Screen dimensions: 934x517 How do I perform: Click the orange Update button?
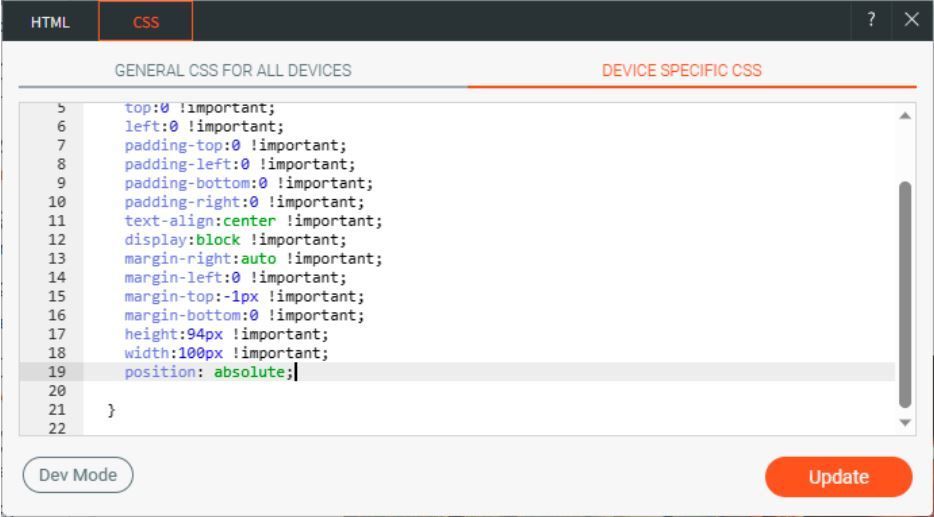click(x=839, y=477)
